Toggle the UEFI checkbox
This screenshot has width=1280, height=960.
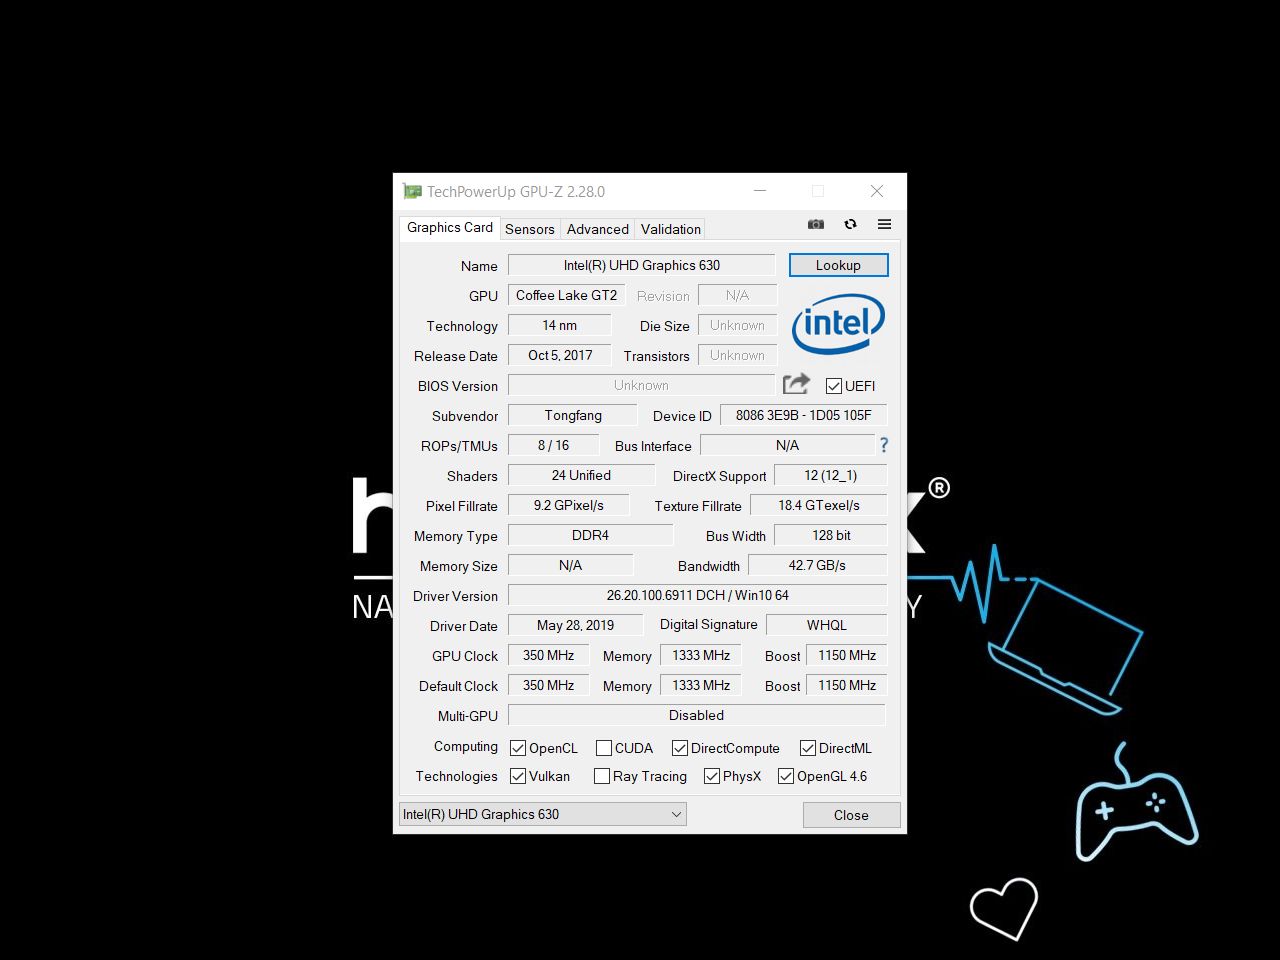(x=834, y=386)
